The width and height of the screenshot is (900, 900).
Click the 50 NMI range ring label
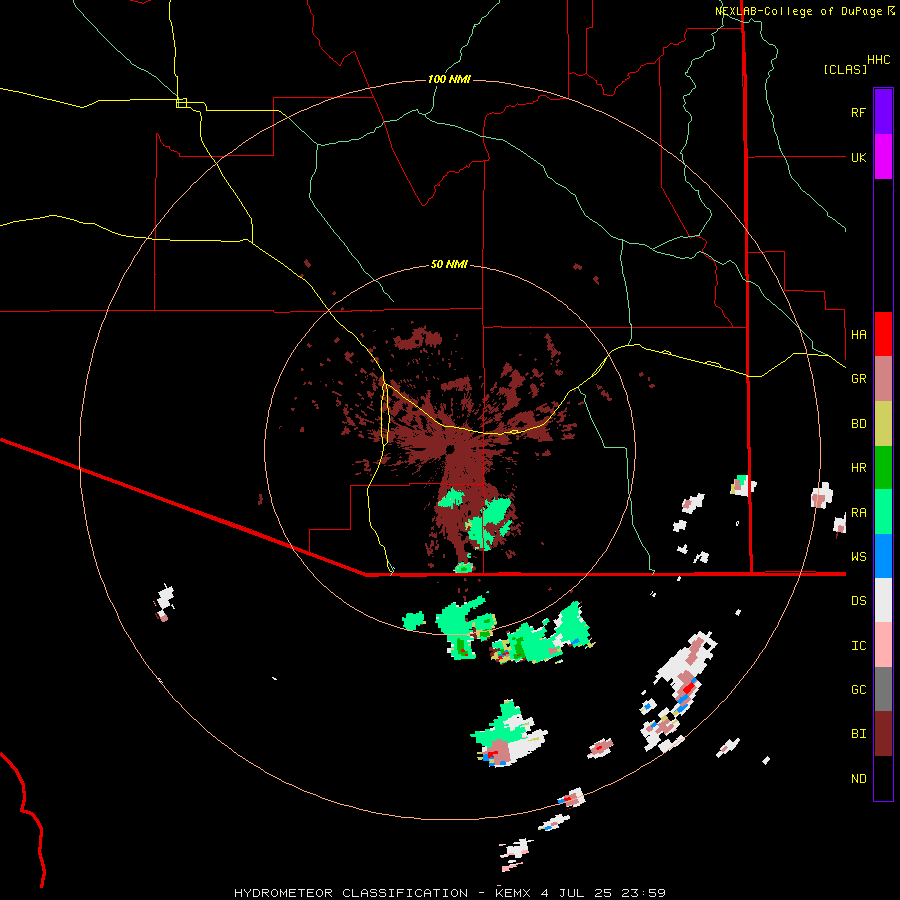(449, 265)
